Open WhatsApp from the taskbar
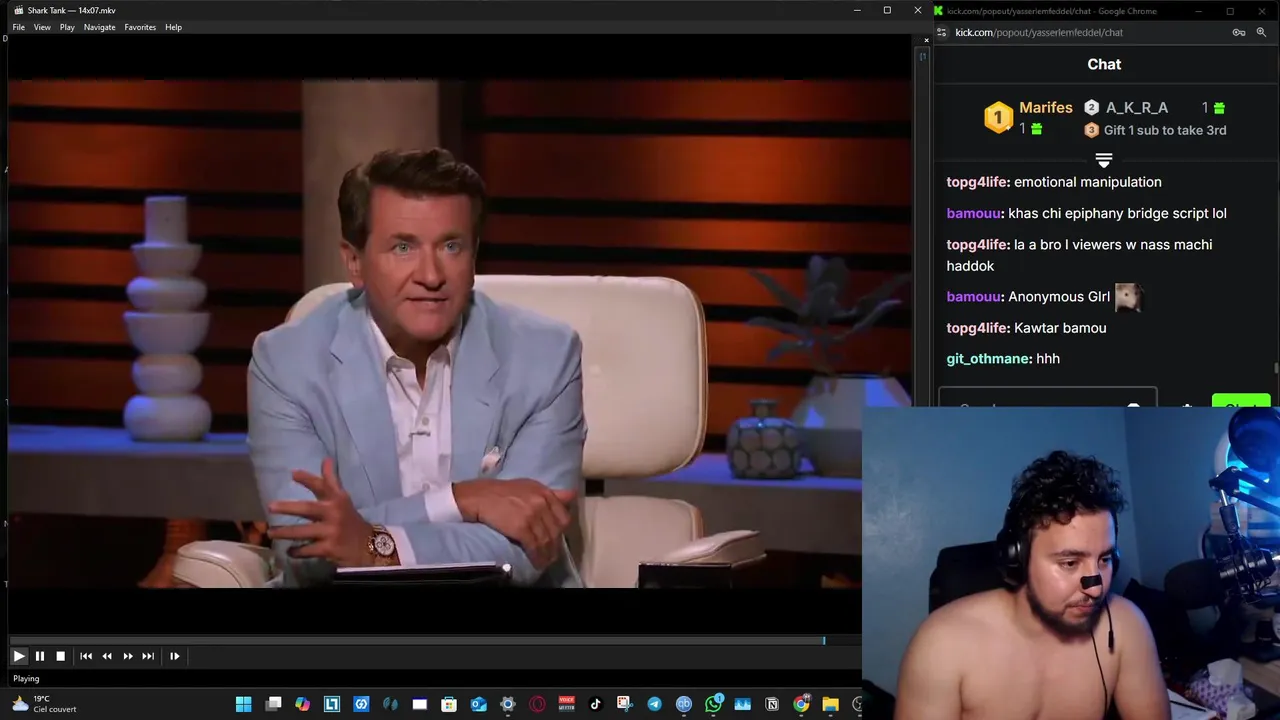This screenshot has width=1280, height=720. tap(713, 704)
